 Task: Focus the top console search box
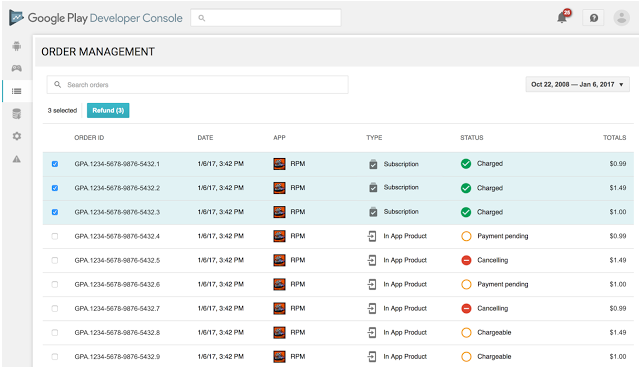pos(266,18)
